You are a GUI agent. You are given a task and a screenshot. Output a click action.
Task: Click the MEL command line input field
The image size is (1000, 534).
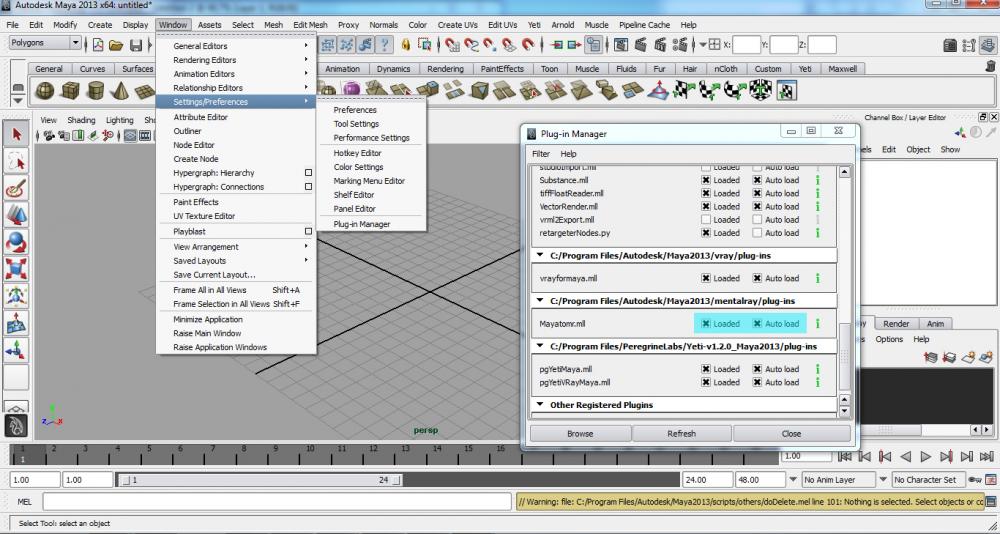[277, 501]
